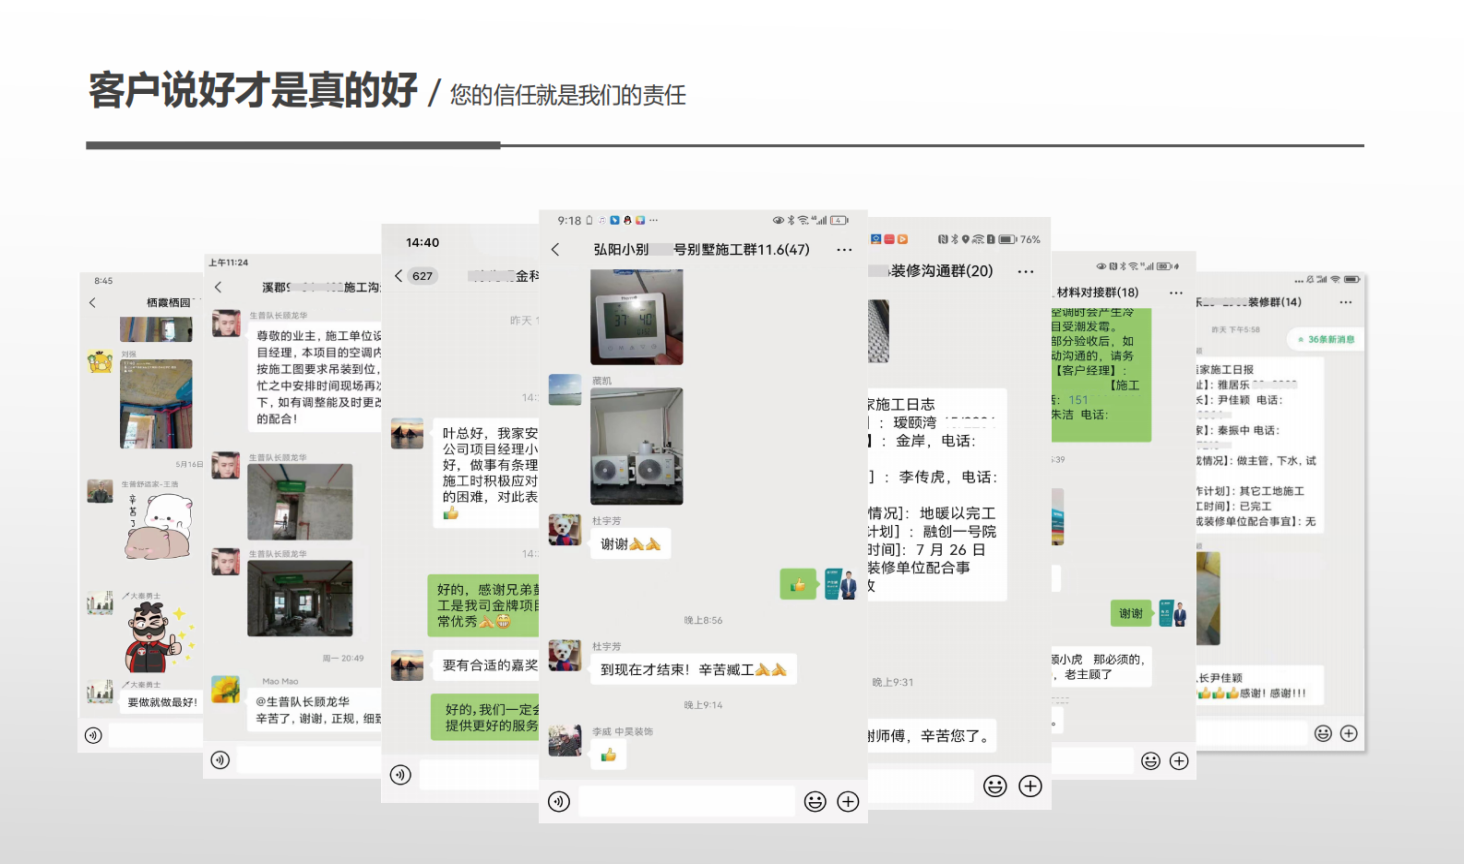Viewport: 1464px width, 864px height.
Task: Tap back arrow in 溪郡 施工沟通 chat
Action: click(219, 287)
